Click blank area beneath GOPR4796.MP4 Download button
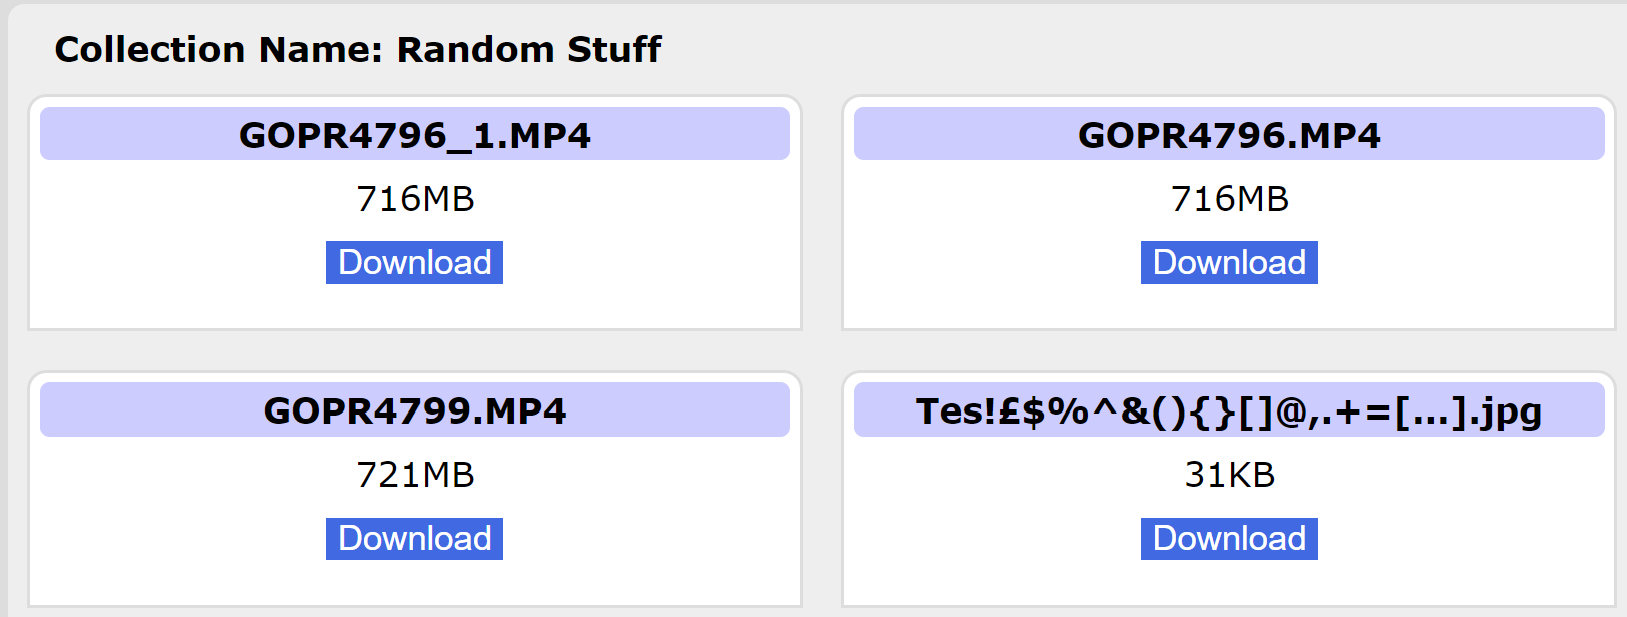Viewport: 1627px width, 617px height. 1228,306
